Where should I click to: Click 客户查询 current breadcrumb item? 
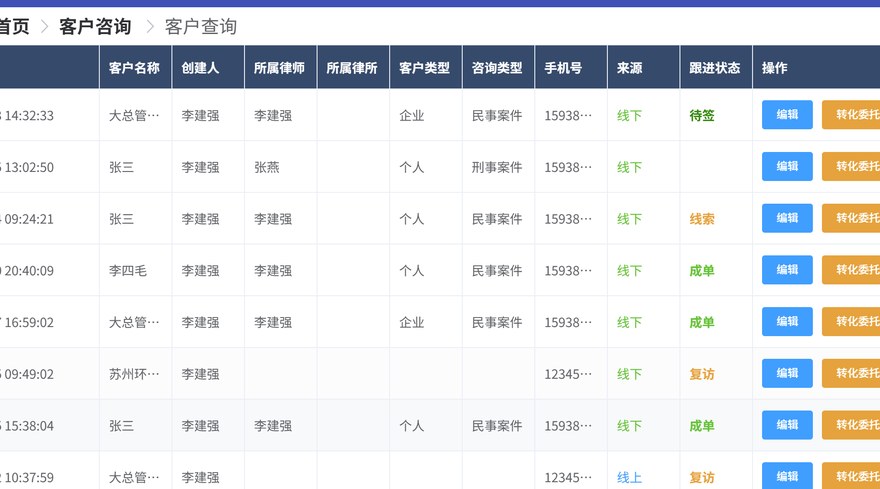(x=200, y=26)
